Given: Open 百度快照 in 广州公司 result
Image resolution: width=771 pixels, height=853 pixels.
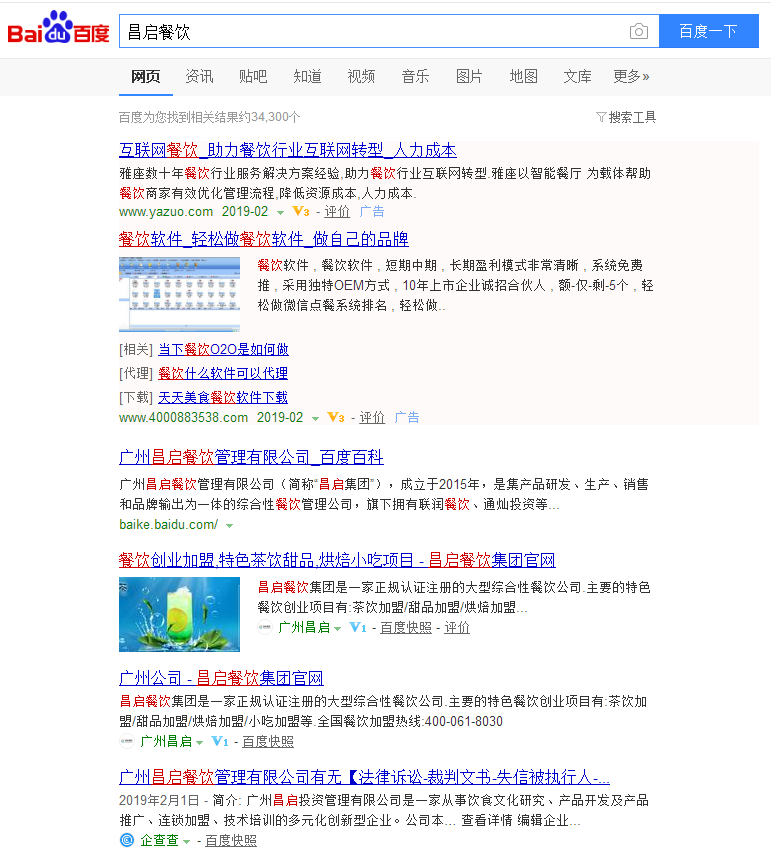Looking at the screenshot, I should click(268, 741).
